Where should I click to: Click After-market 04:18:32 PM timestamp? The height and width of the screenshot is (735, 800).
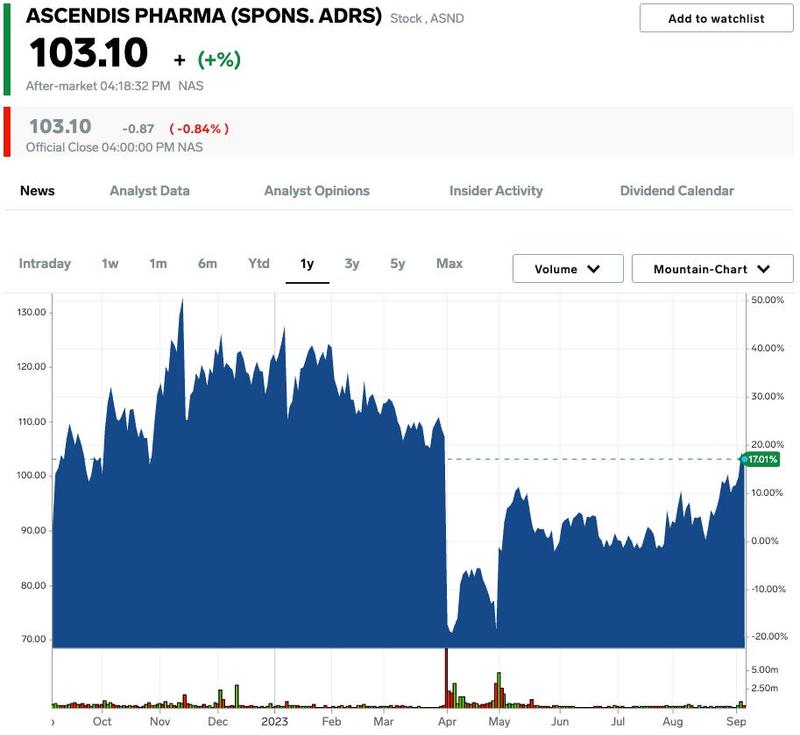[x=98, y=86]
